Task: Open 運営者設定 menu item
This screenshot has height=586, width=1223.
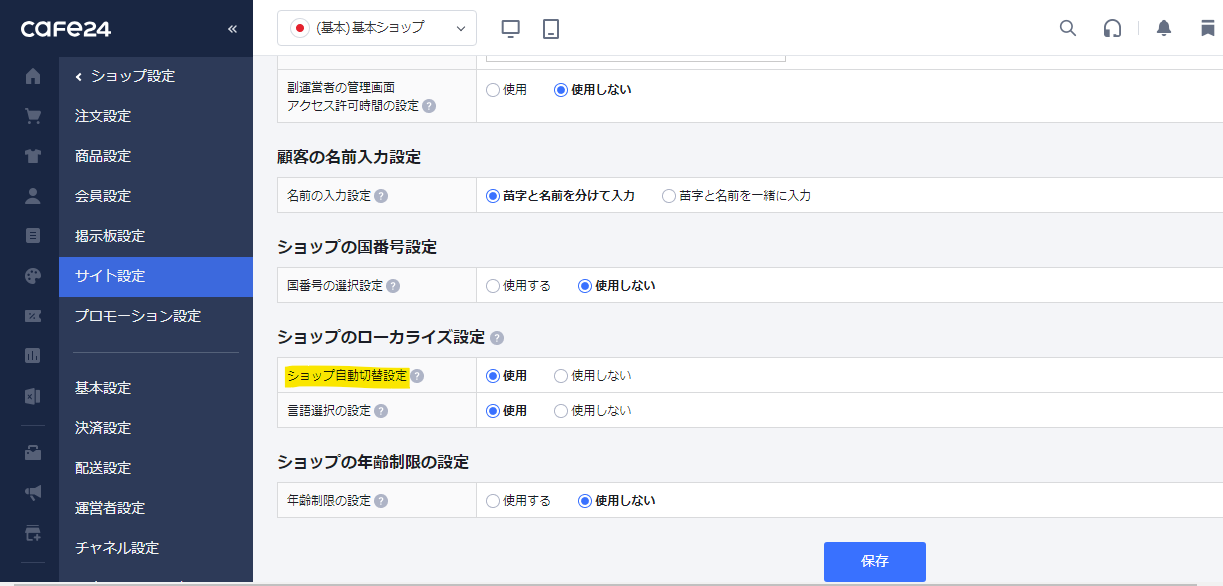Action: coord(156,508)
